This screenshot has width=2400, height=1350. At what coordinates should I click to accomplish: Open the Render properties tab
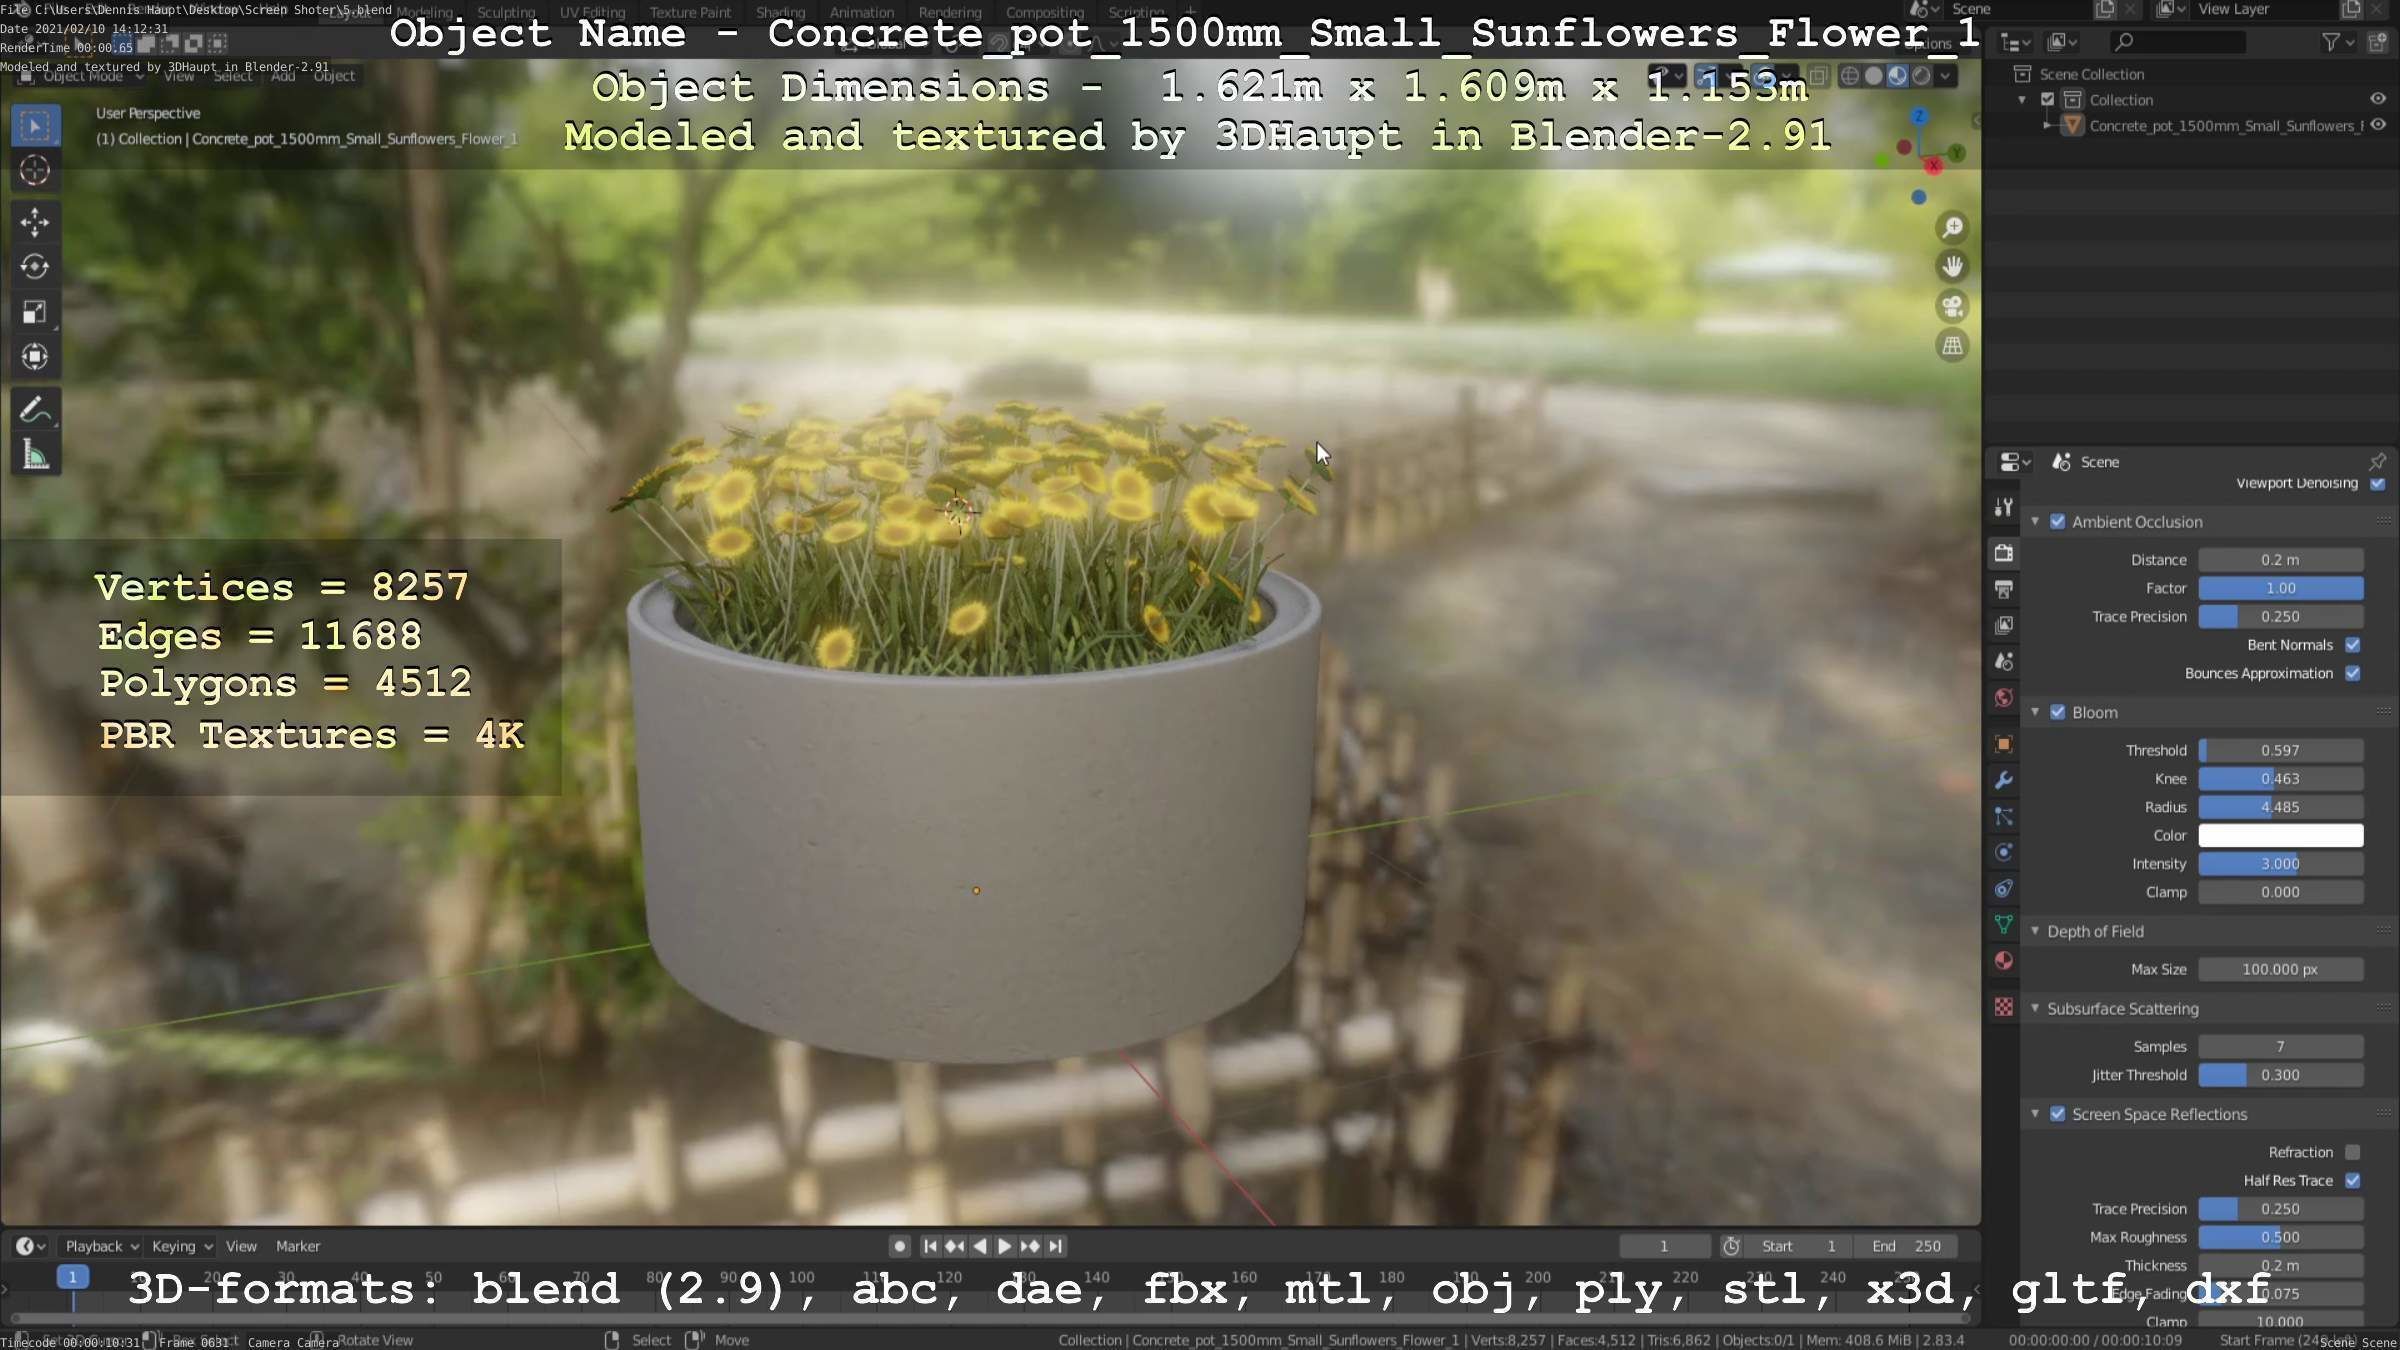point(2004,553)
